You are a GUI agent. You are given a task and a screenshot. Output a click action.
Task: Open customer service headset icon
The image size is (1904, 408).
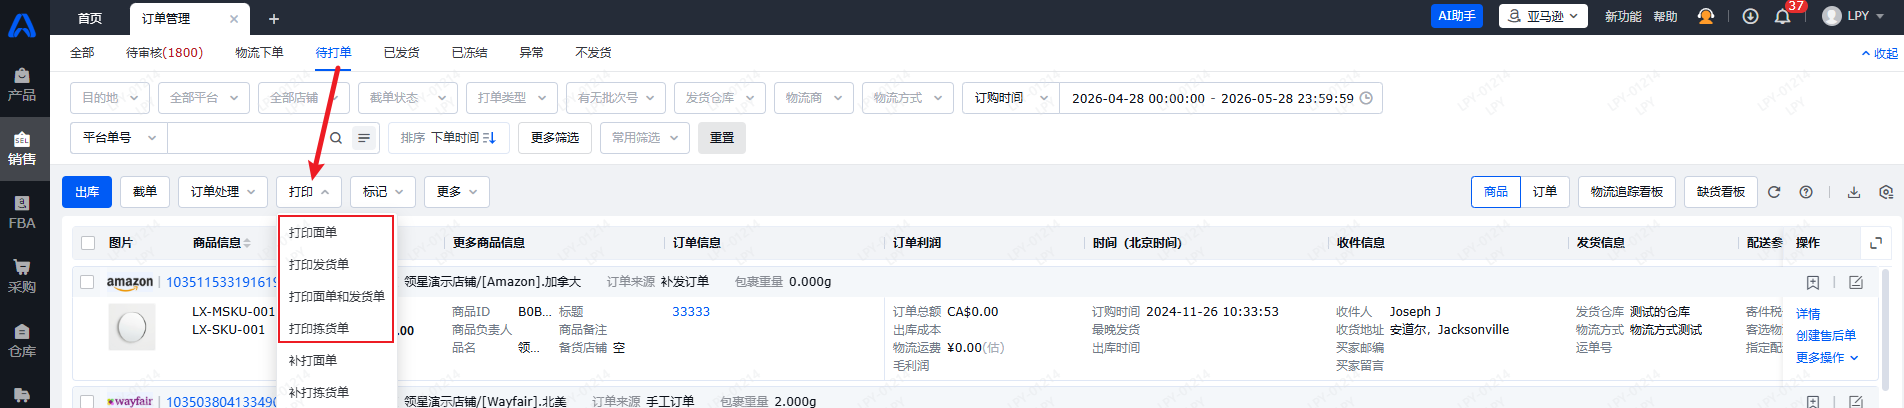[x=1706, y=17]
